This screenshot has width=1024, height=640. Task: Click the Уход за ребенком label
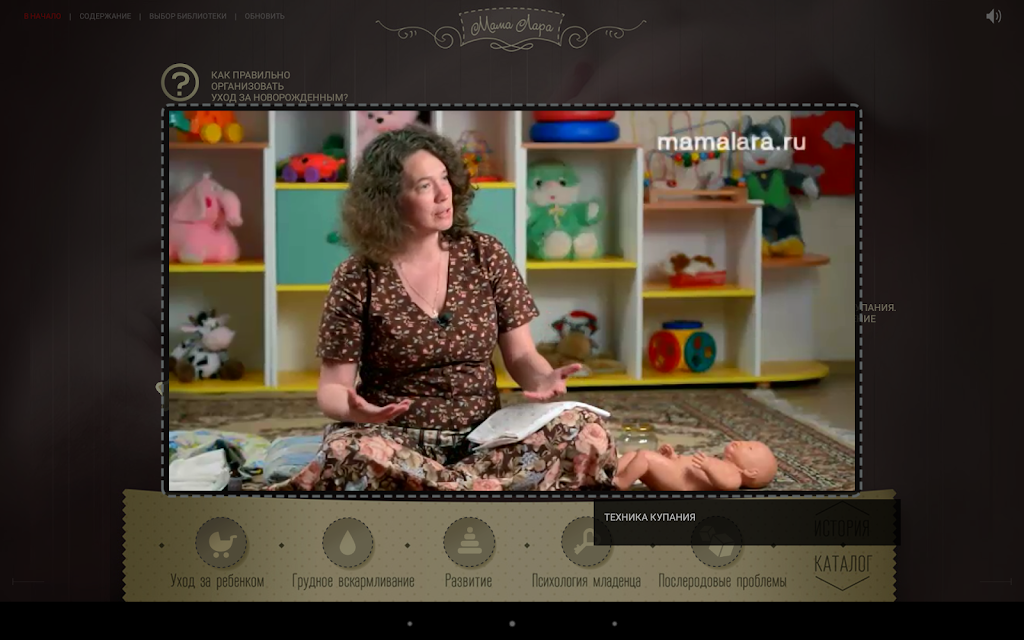point(217,581)
